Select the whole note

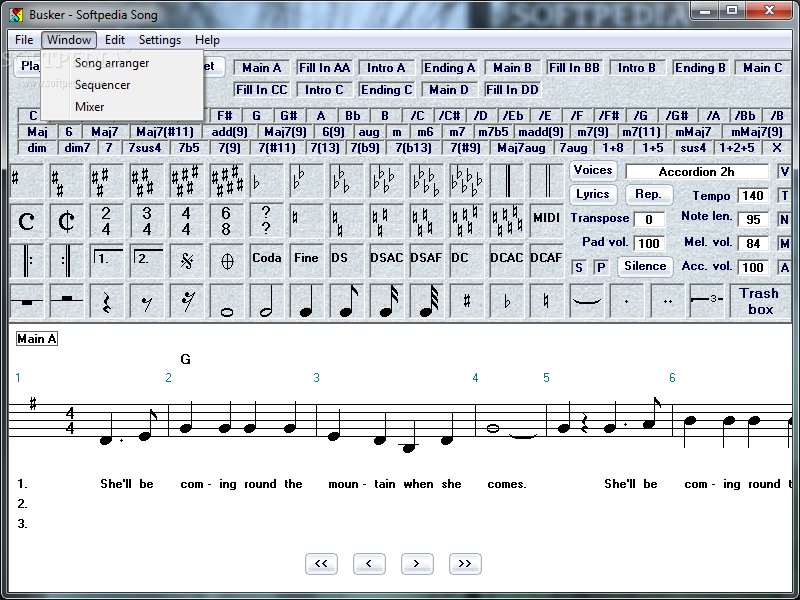pyautogui.click(x=226, y=301)
